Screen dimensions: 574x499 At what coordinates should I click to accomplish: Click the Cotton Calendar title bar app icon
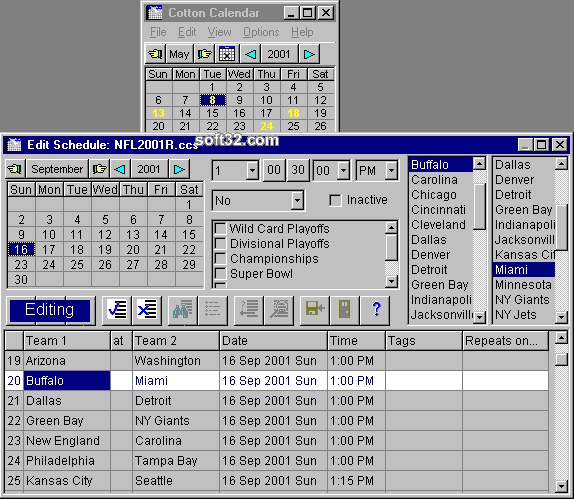154,13
